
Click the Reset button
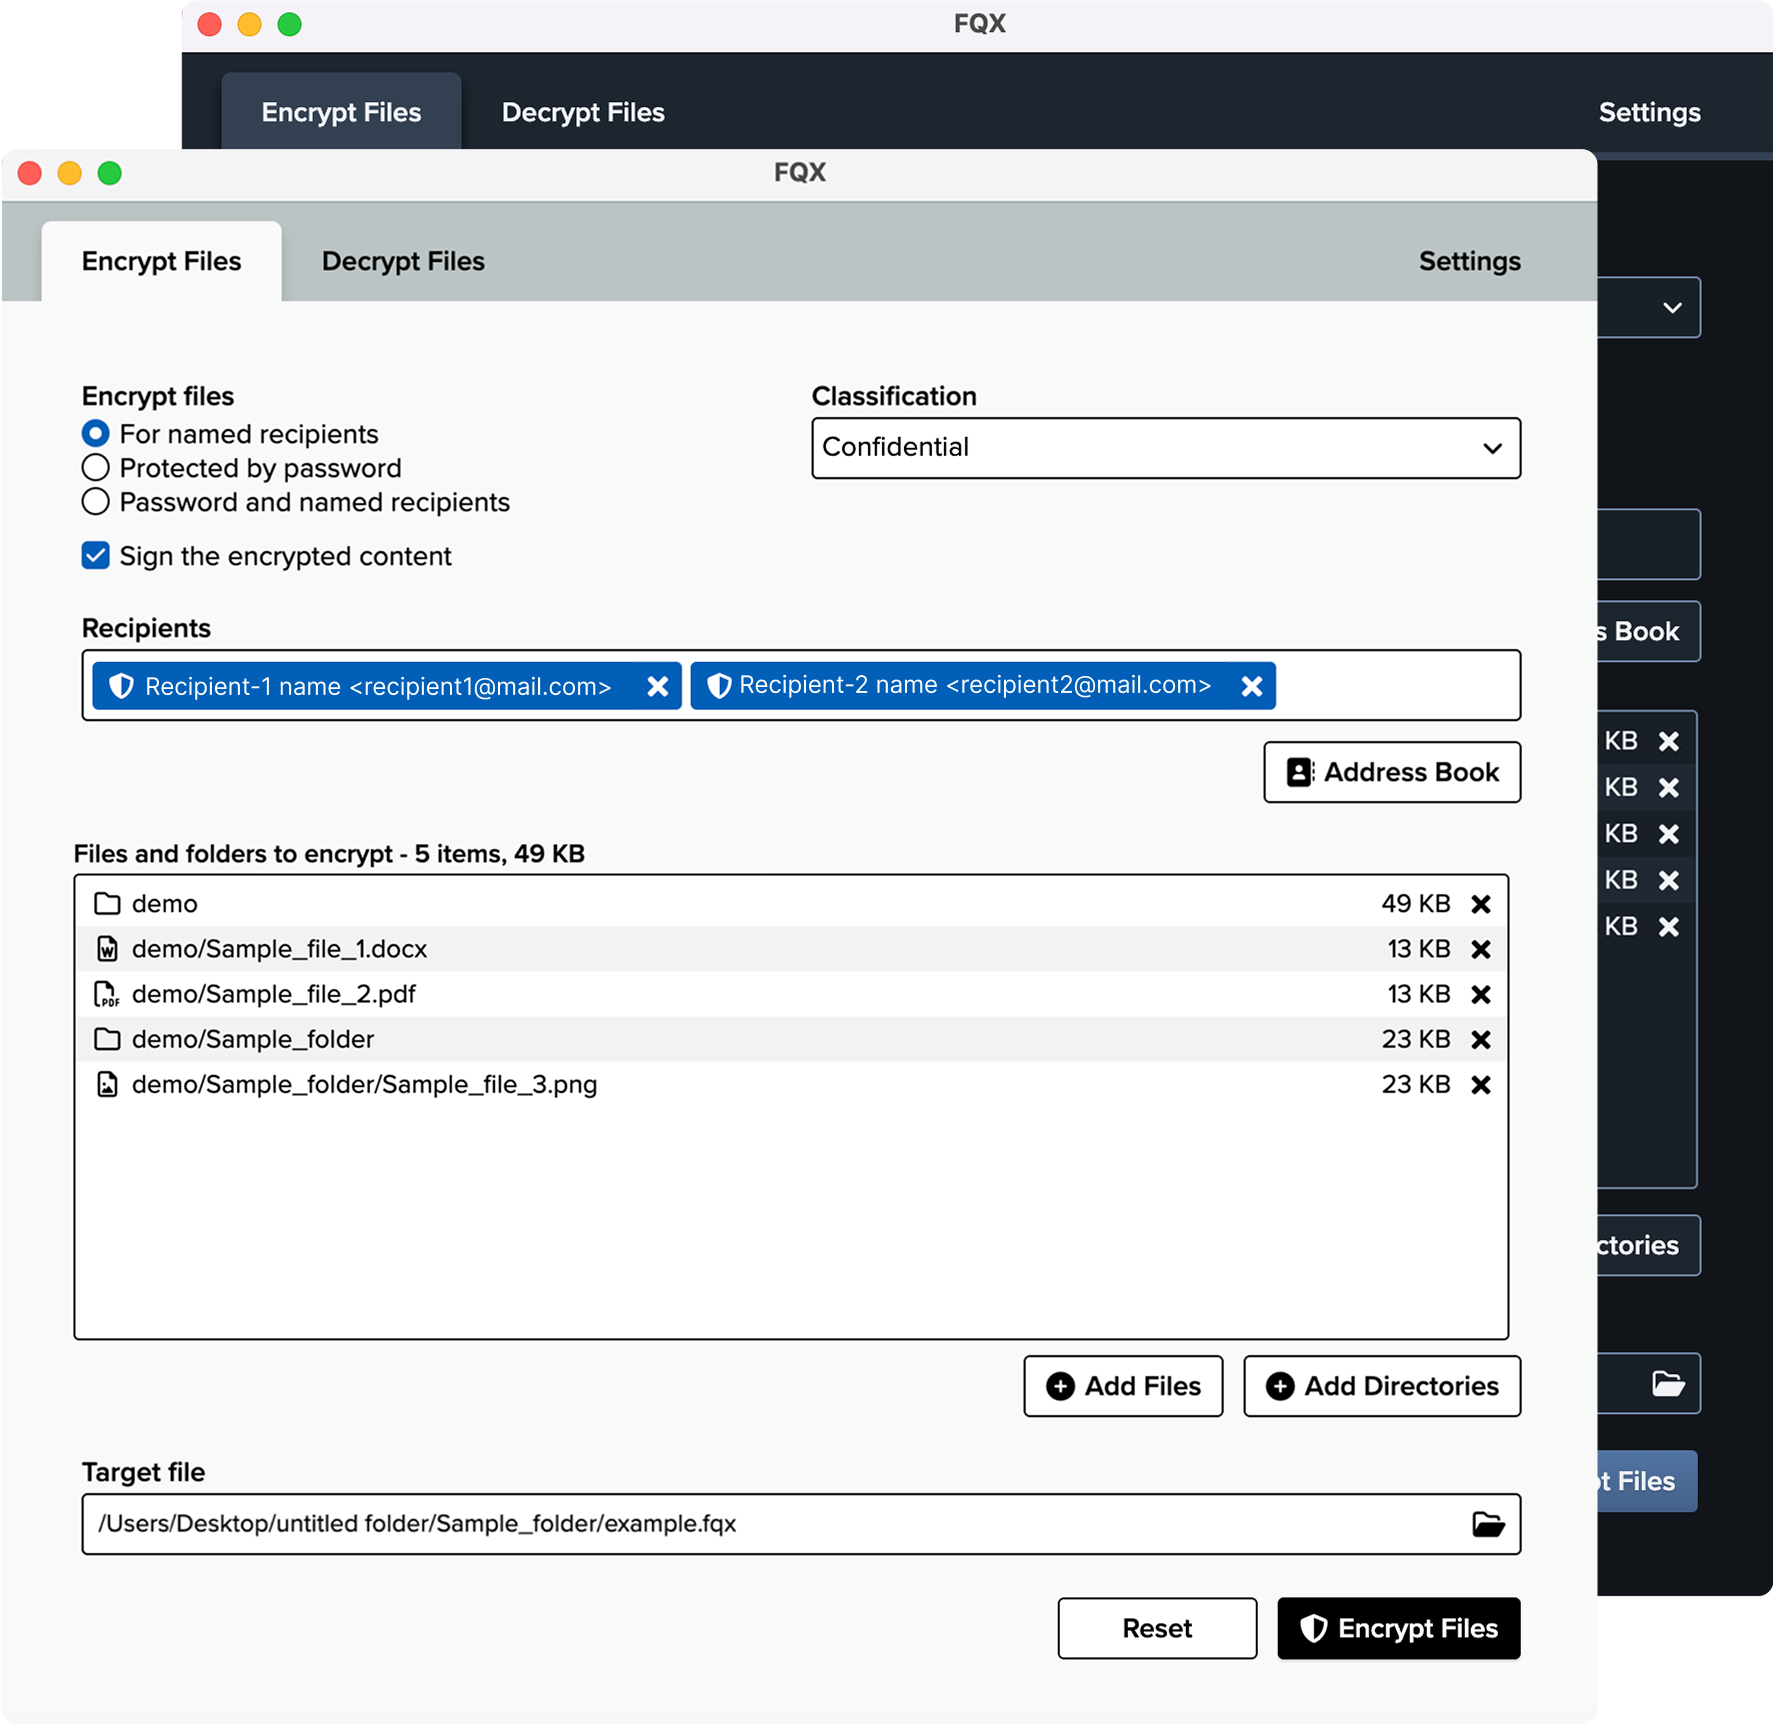[1156, 1628]
